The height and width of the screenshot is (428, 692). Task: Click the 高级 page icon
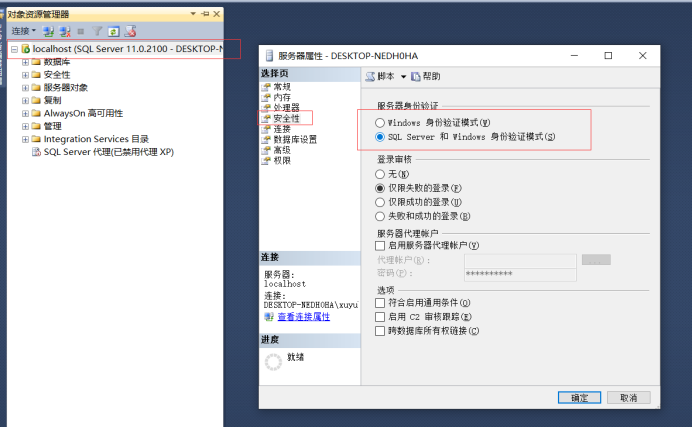click(266, 150)
